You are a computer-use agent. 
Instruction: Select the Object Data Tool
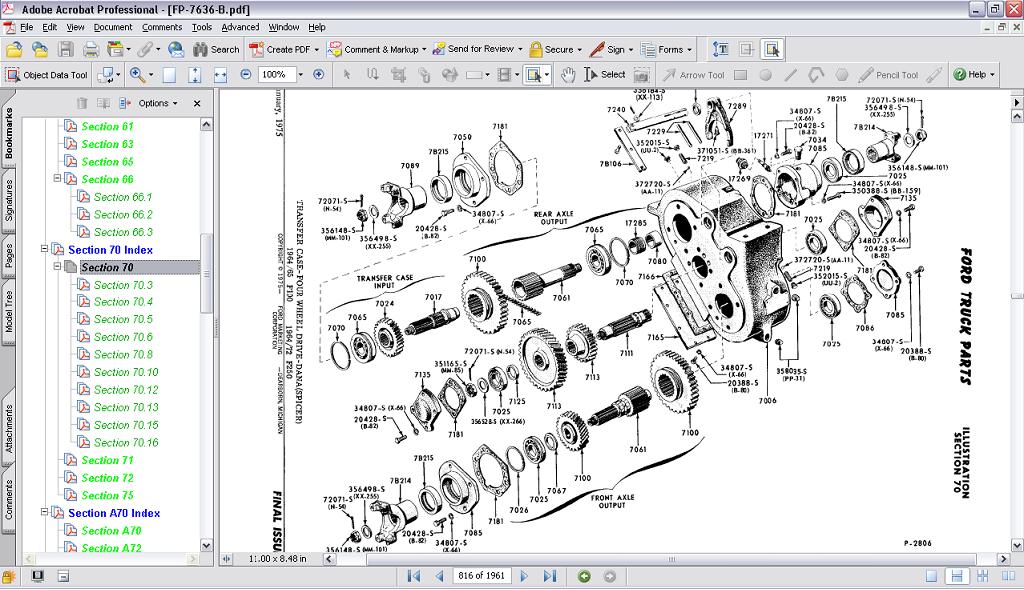[x=46, y=75]
